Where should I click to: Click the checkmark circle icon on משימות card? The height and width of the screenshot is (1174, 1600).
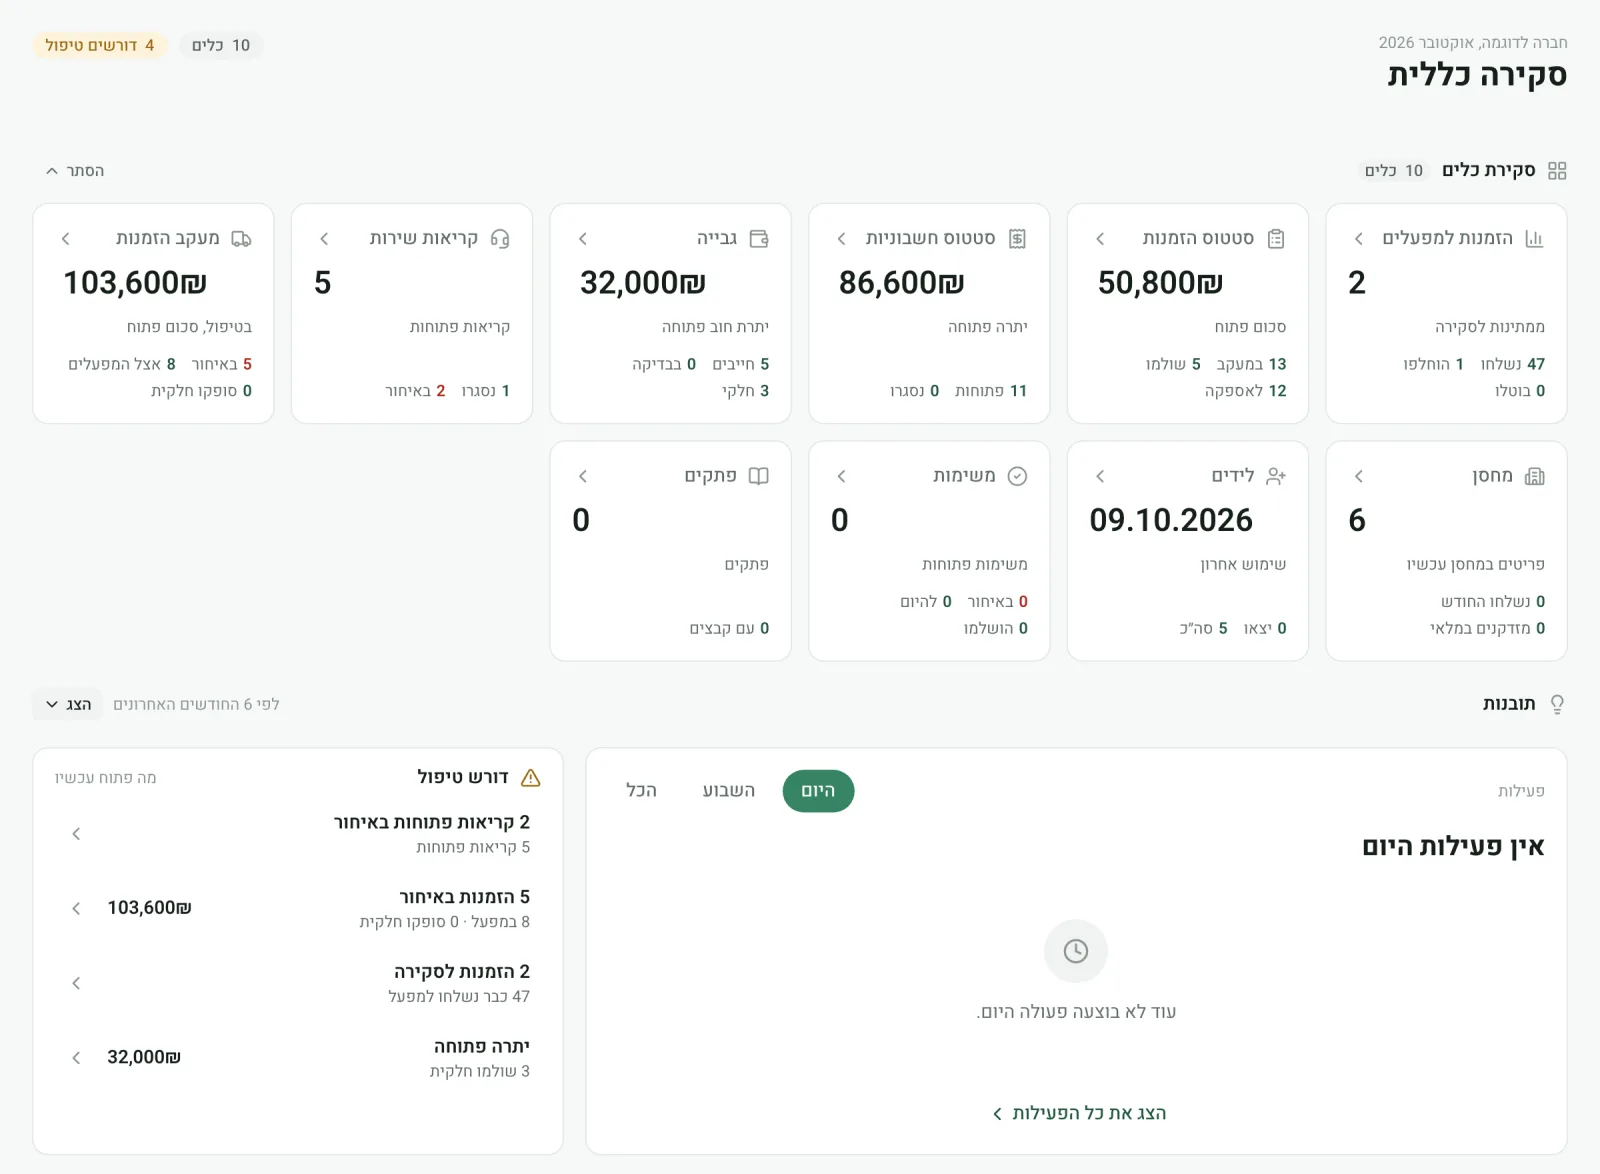click(1017, 476)
